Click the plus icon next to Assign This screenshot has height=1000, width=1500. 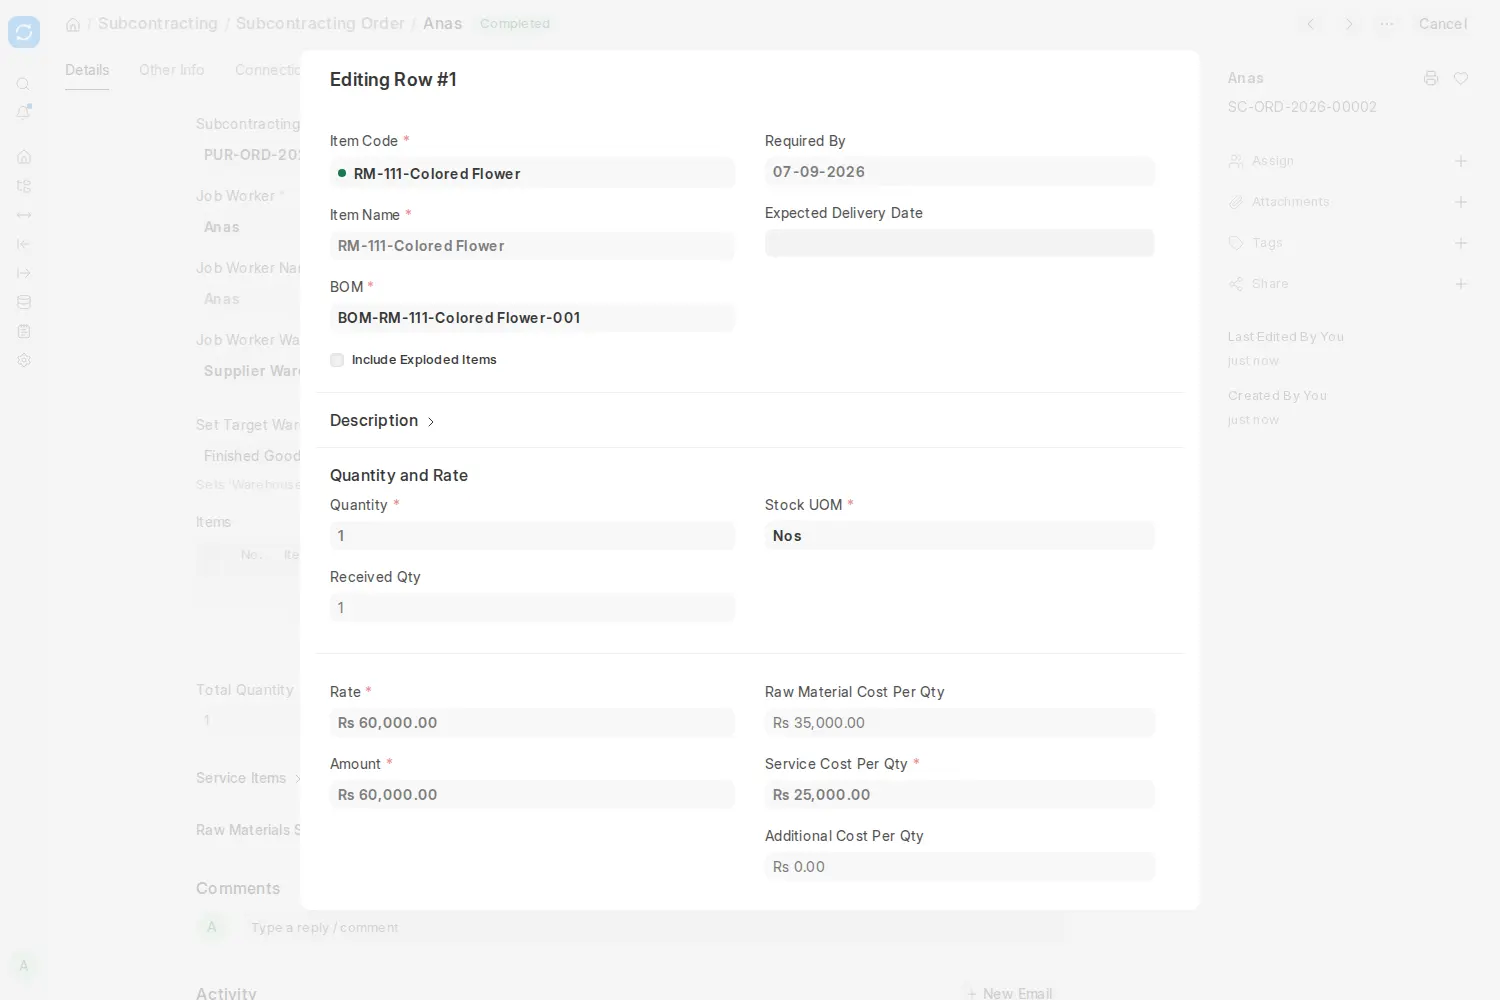pos(1461,161)
